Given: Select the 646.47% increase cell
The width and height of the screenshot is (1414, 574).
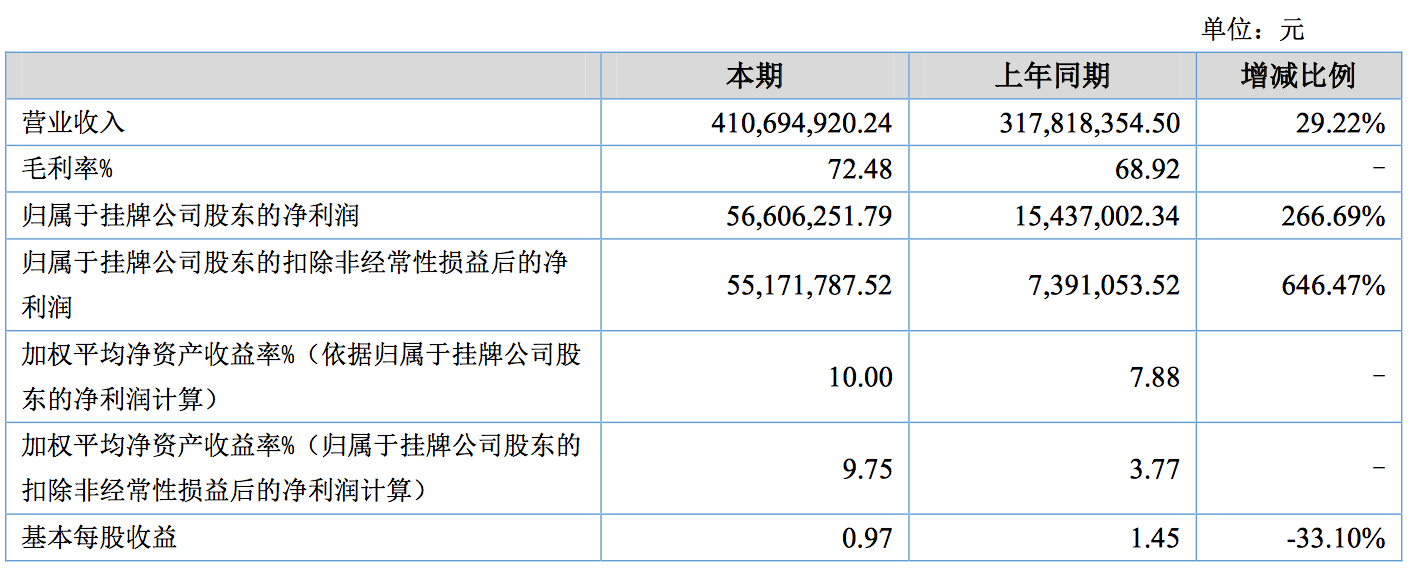Looking at the screenshot, I should (1333, 285).
